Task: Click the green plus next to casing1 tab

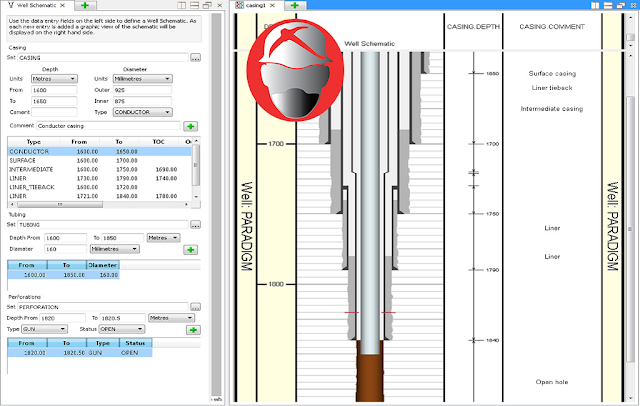Action: pyautogui.click(x=295, y=5)
